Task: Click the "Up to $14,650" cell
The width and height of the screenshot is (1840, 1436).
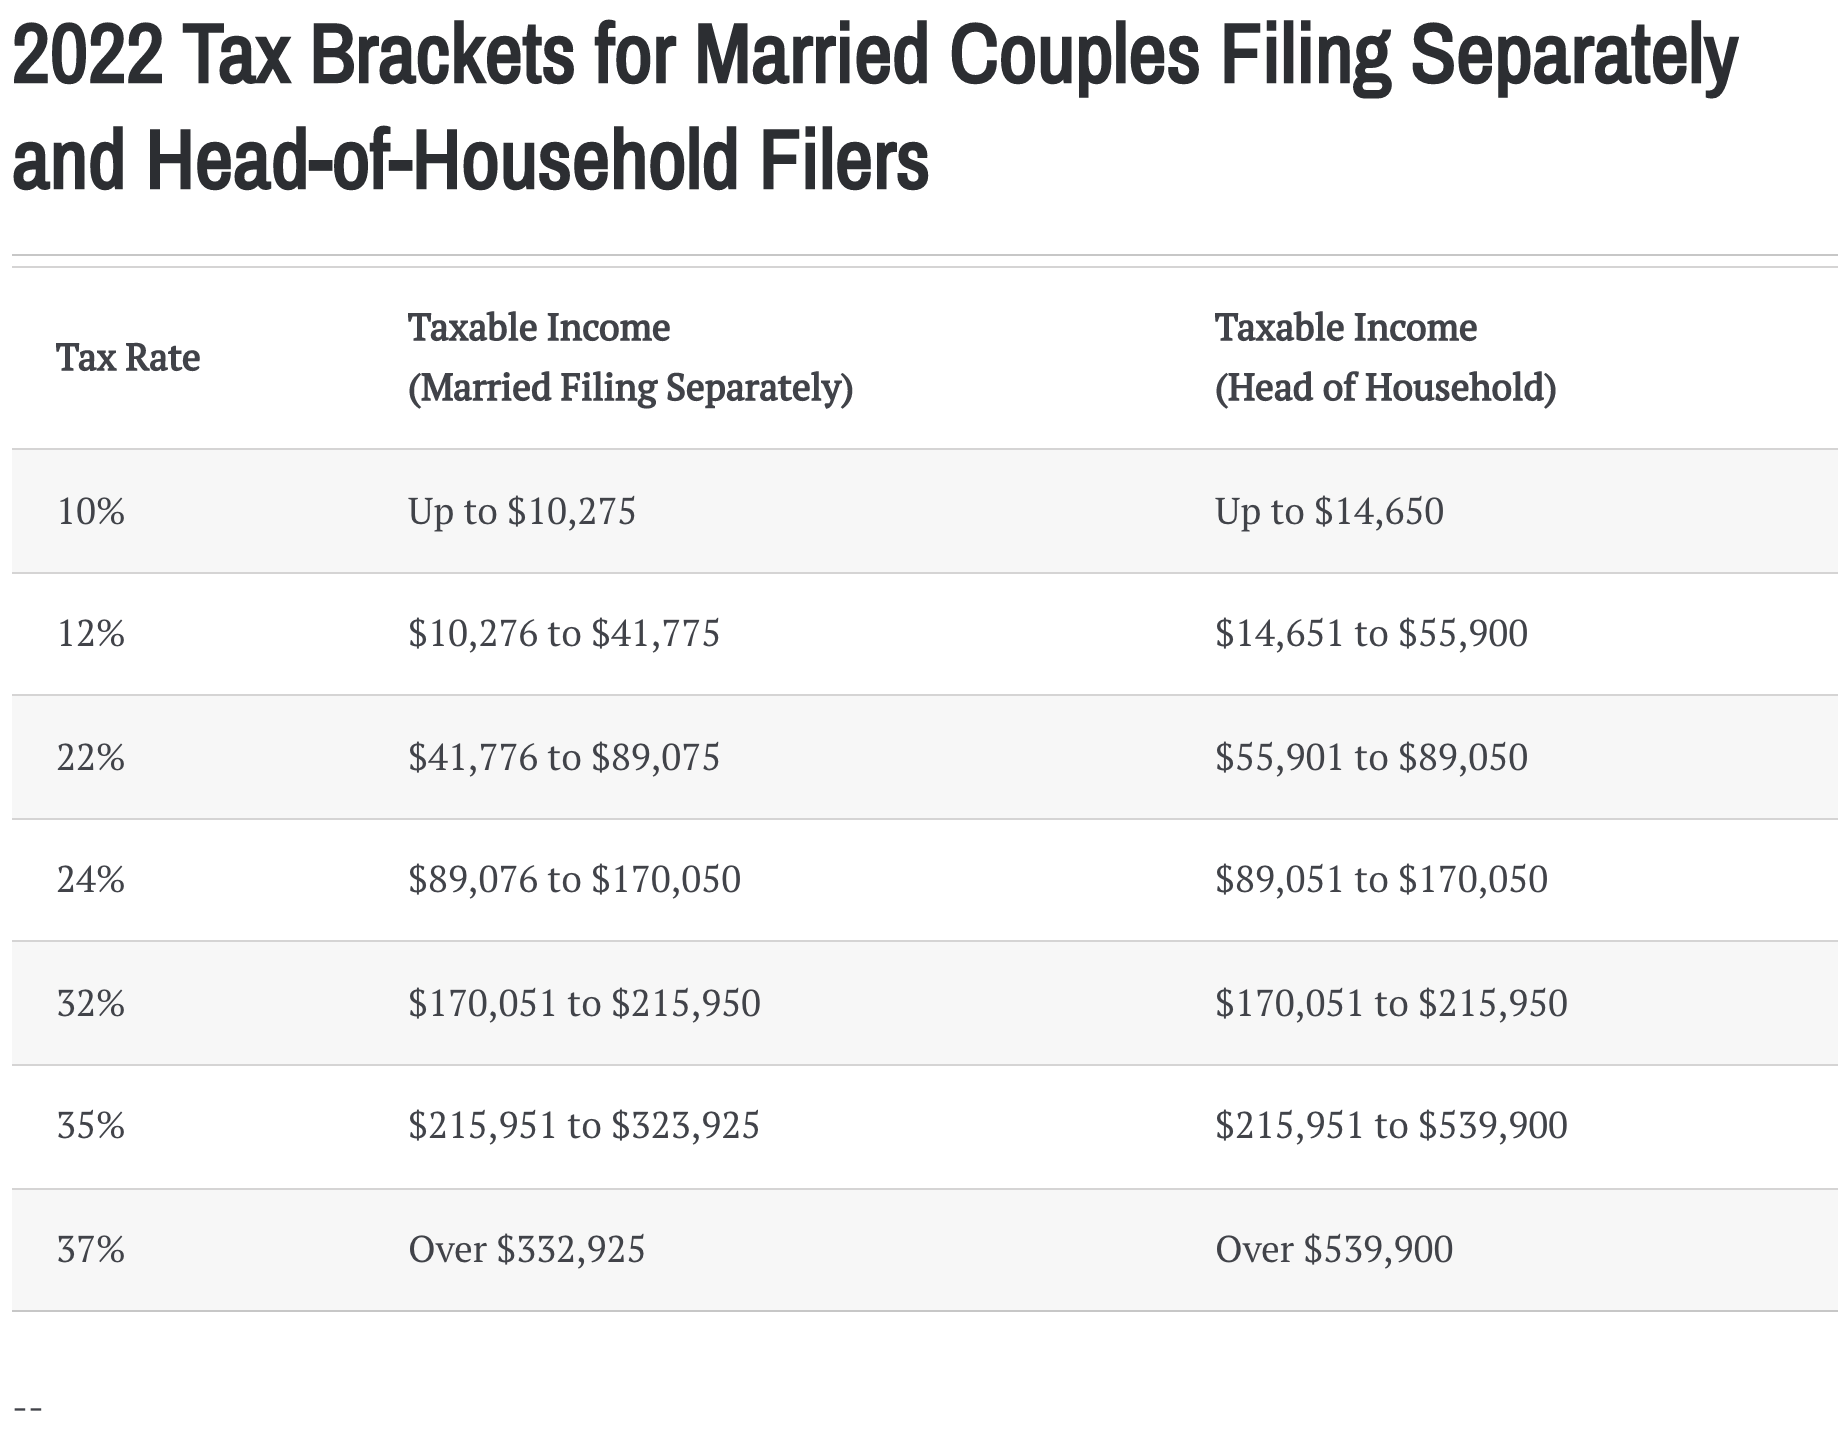Action: [x=1329, y=512]
